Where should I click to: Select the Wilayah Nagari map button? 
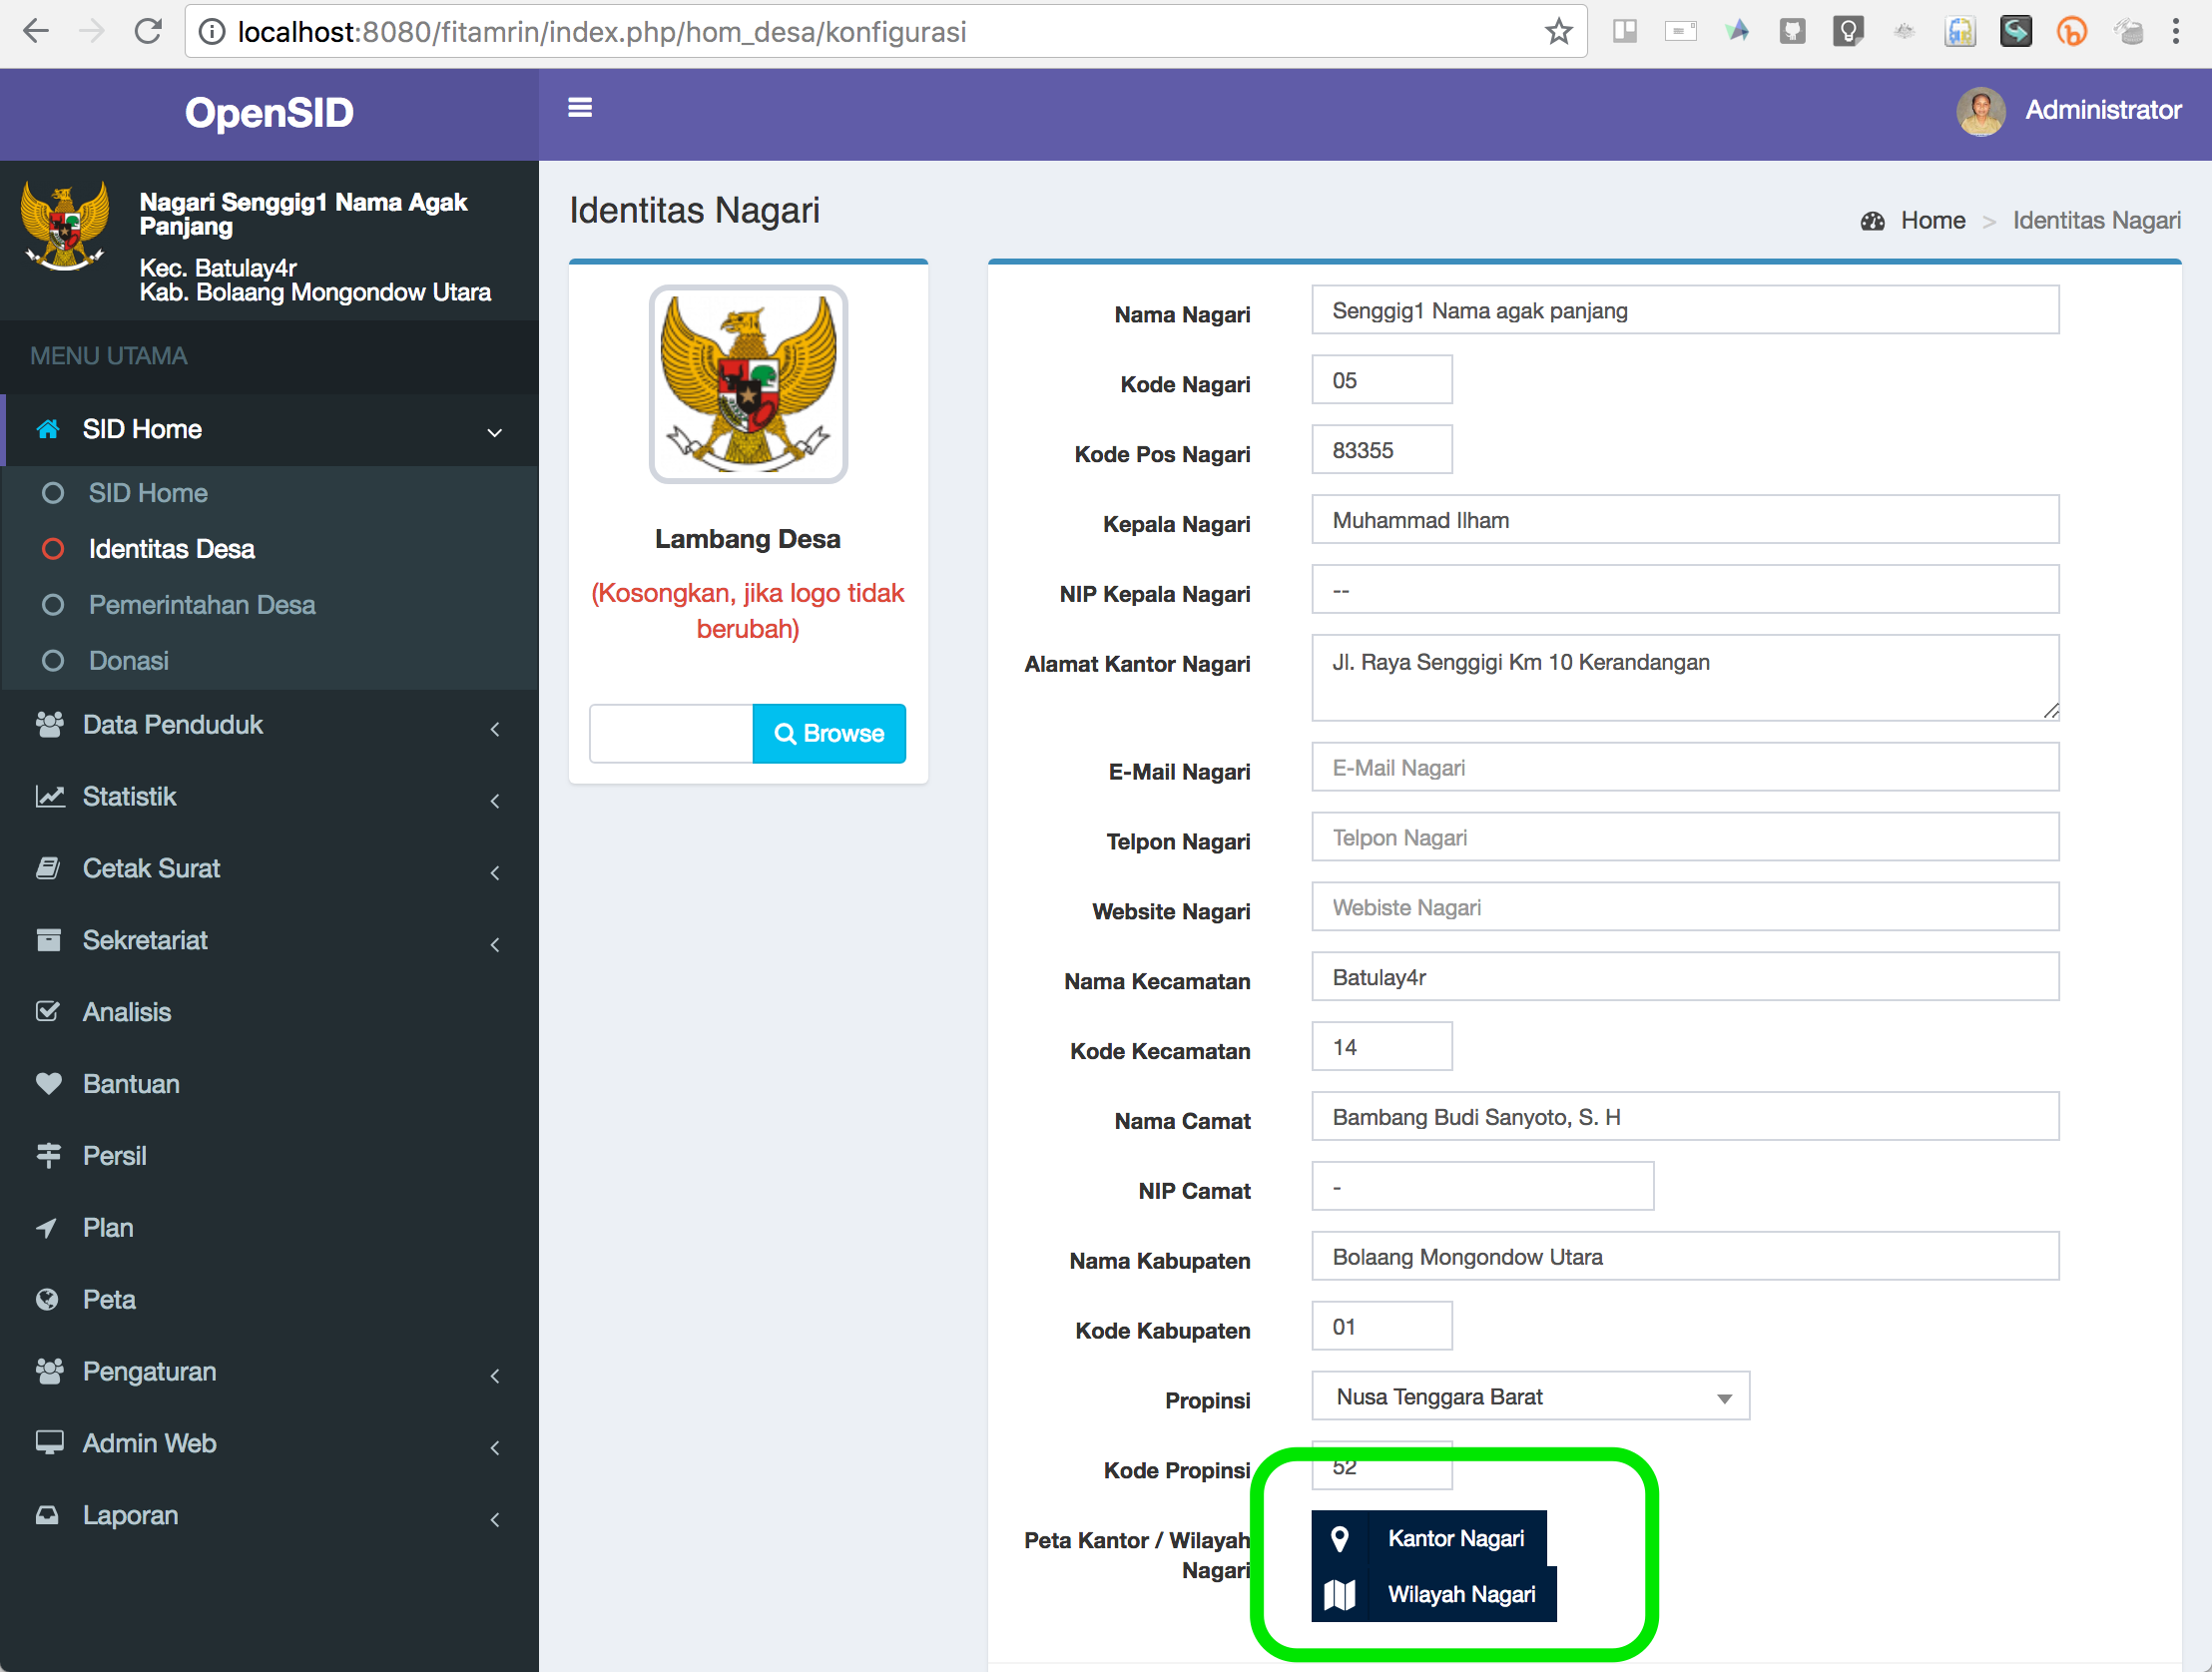[x=1432, y=1594]
